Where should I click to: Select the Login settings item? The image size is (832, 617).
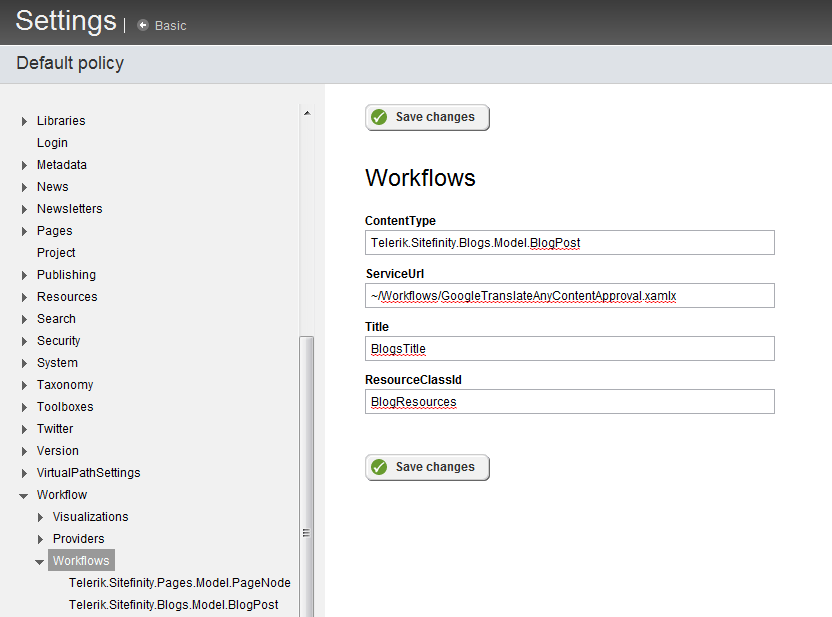pos(52,143)
